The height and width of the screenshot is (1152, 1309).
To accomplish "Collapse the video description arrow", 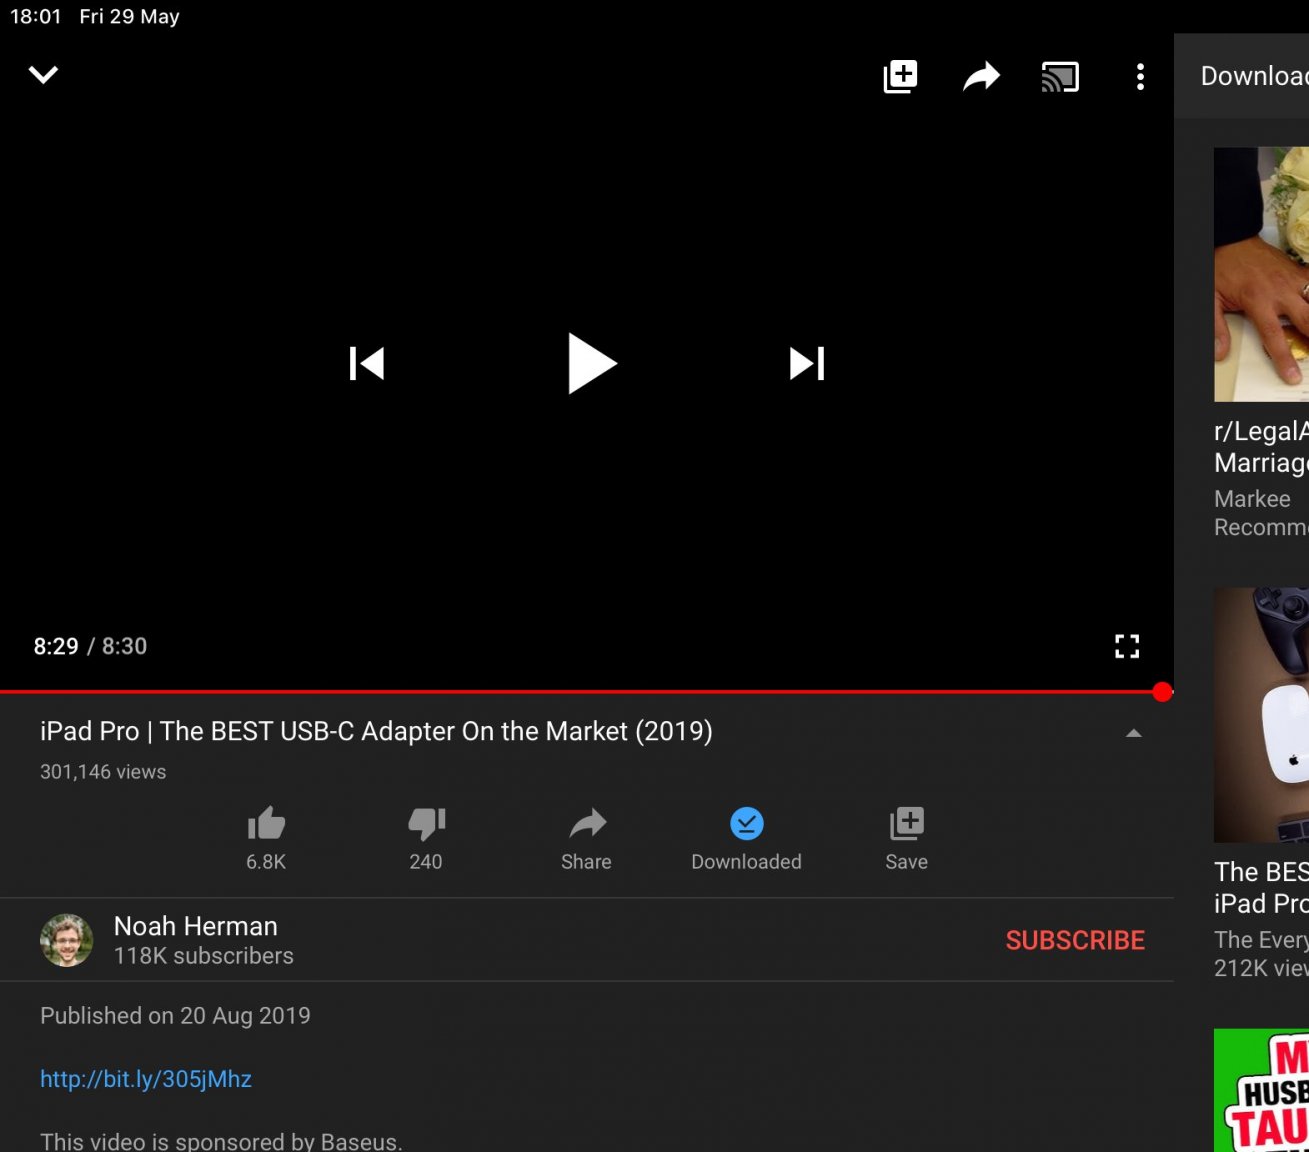I will point(1133,733).
